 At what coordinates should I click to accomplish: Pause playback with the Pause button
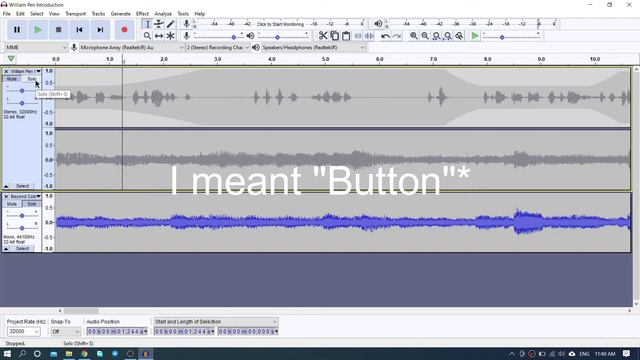17,30
